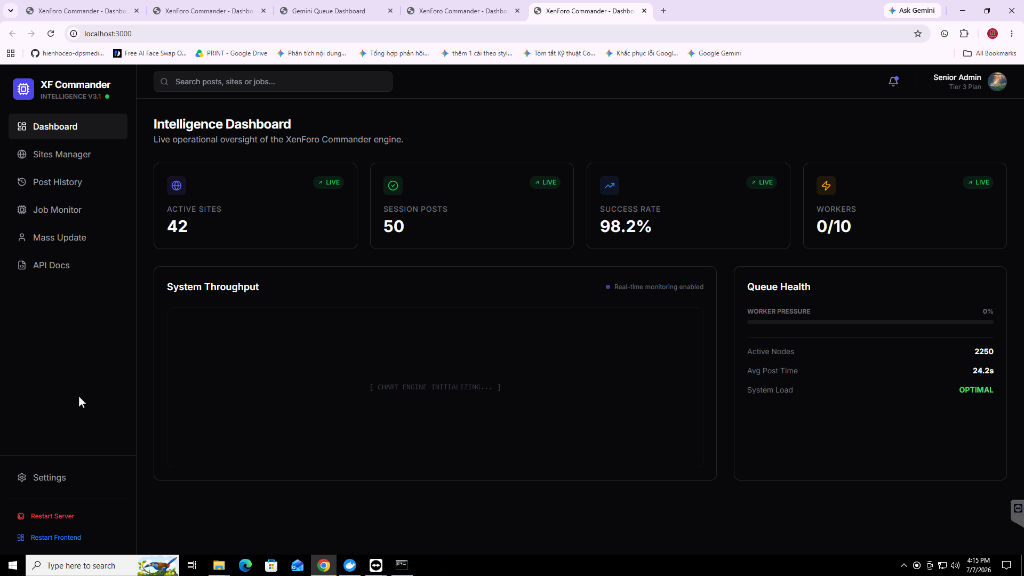Open All Bookmarks folder
This screenshot has height=576, width=1024.
click(989, 54)
